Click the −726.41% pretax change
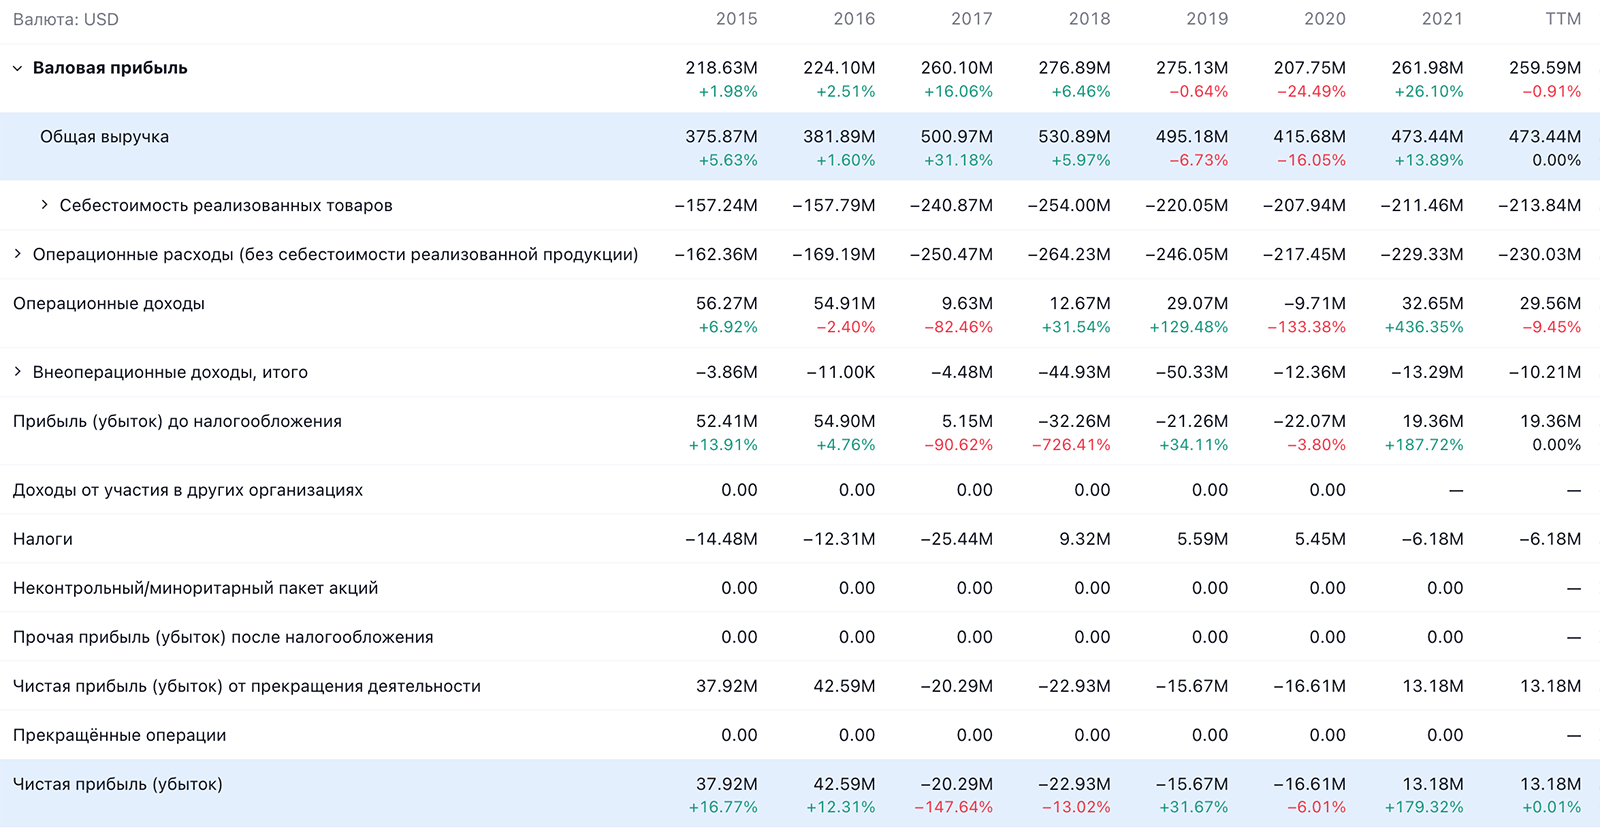 coord(1071,445)
